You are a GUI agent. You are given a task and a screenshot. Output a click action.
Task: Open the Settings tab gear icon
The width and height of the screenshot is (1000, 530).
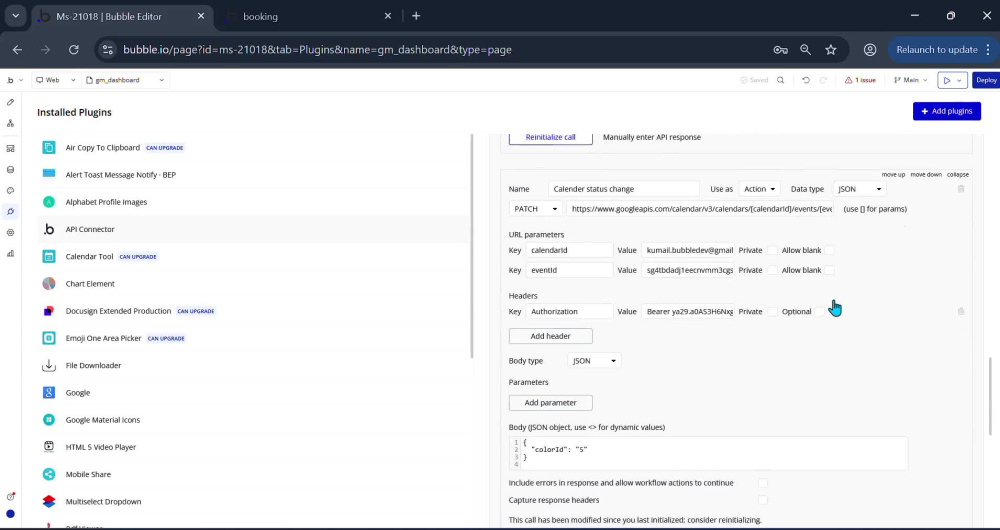click(x=10, y=233)
